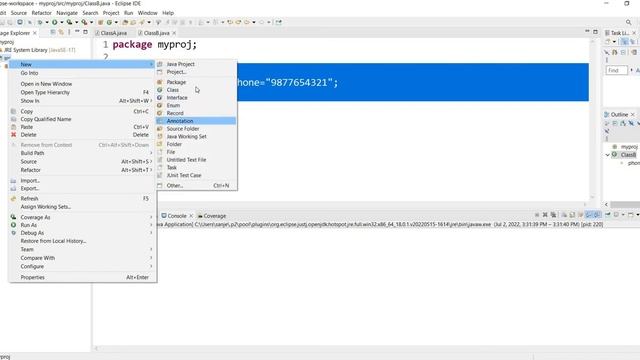The image size is (640, 360).
Task: Click the New Java Package toolbar icon
Action: 100,22
